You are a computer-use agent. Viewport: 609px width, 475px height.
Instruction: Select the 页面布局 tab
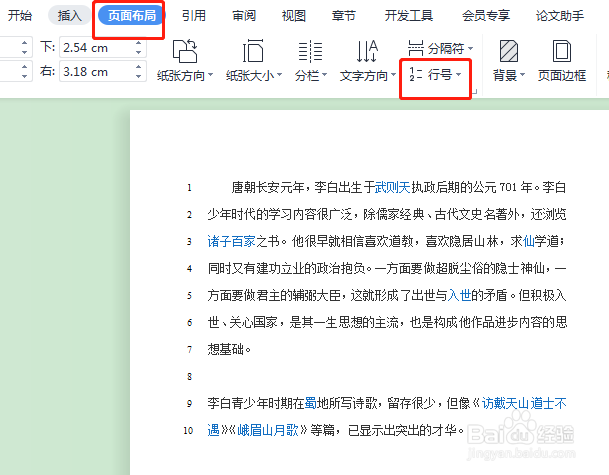tap(132, 16)
